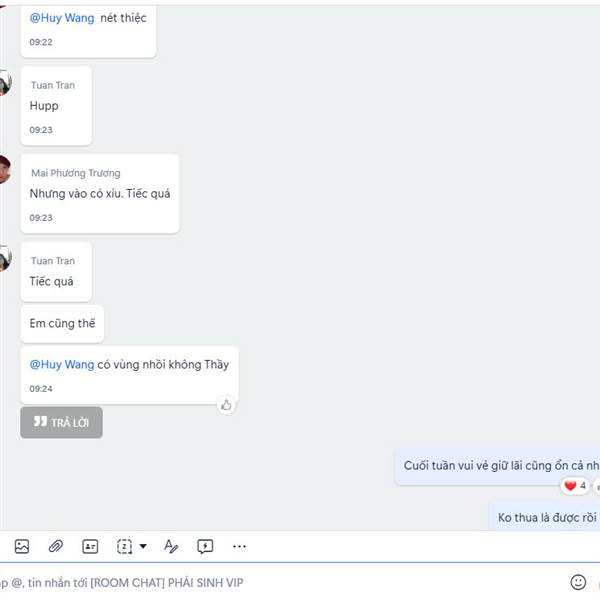The image size is (600, 600).
Task: Like the message with thumbs-up icon
Action: (226, 404)
